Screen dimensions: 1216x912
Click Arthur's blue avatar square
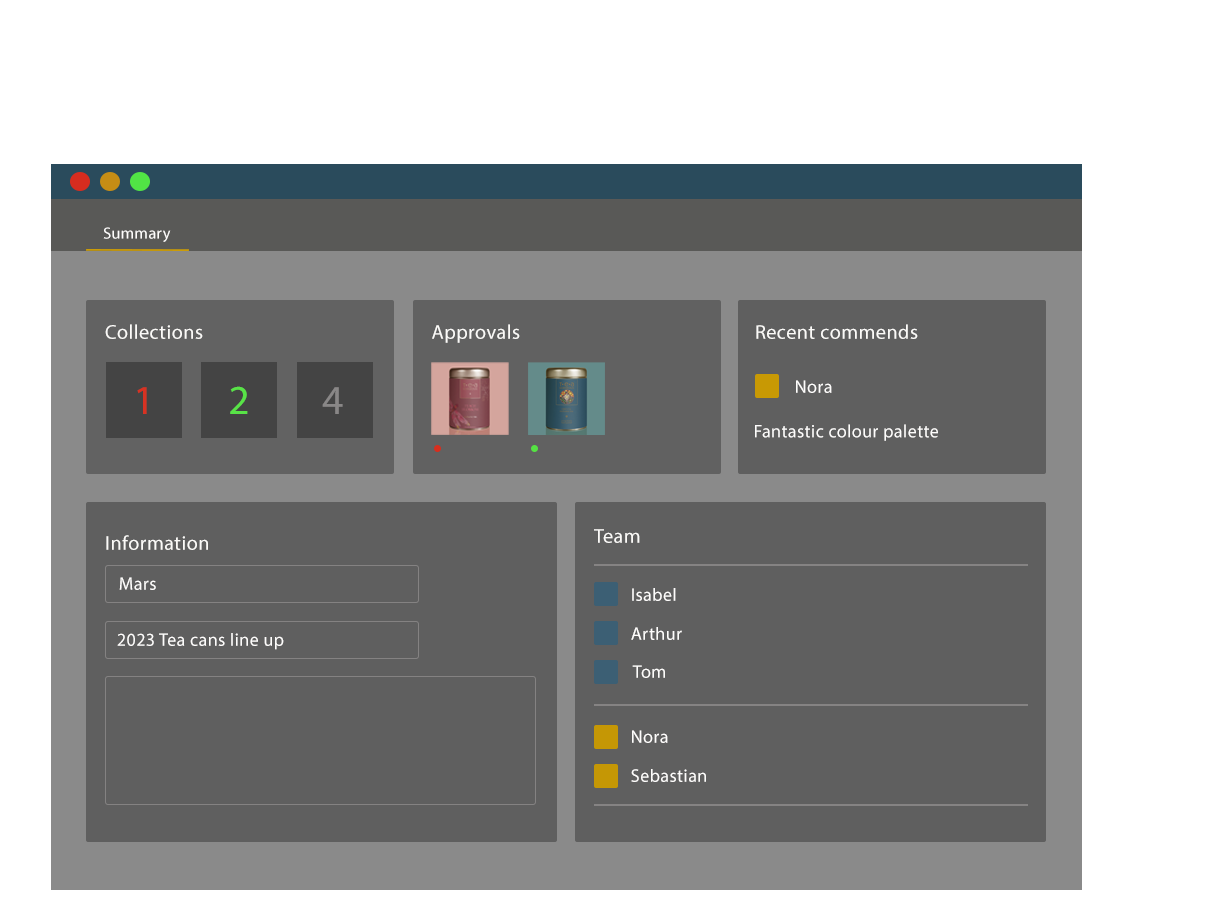pos(606,633)
